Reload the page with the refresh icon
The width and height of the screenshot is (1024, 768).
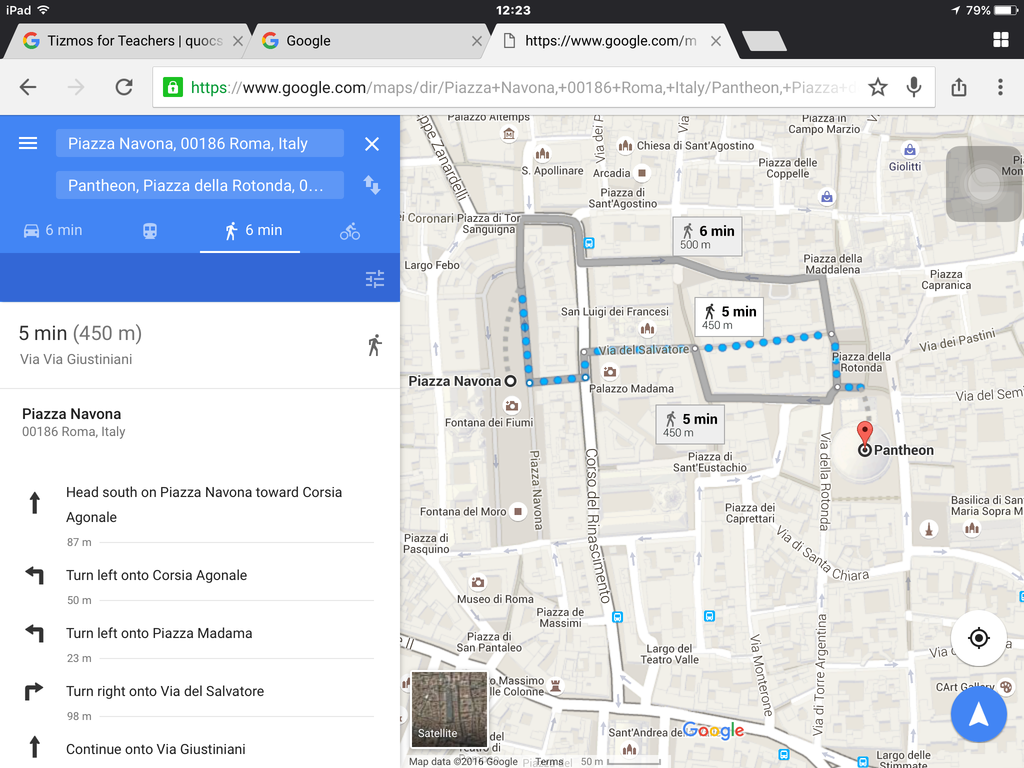(x=124, y=87)
